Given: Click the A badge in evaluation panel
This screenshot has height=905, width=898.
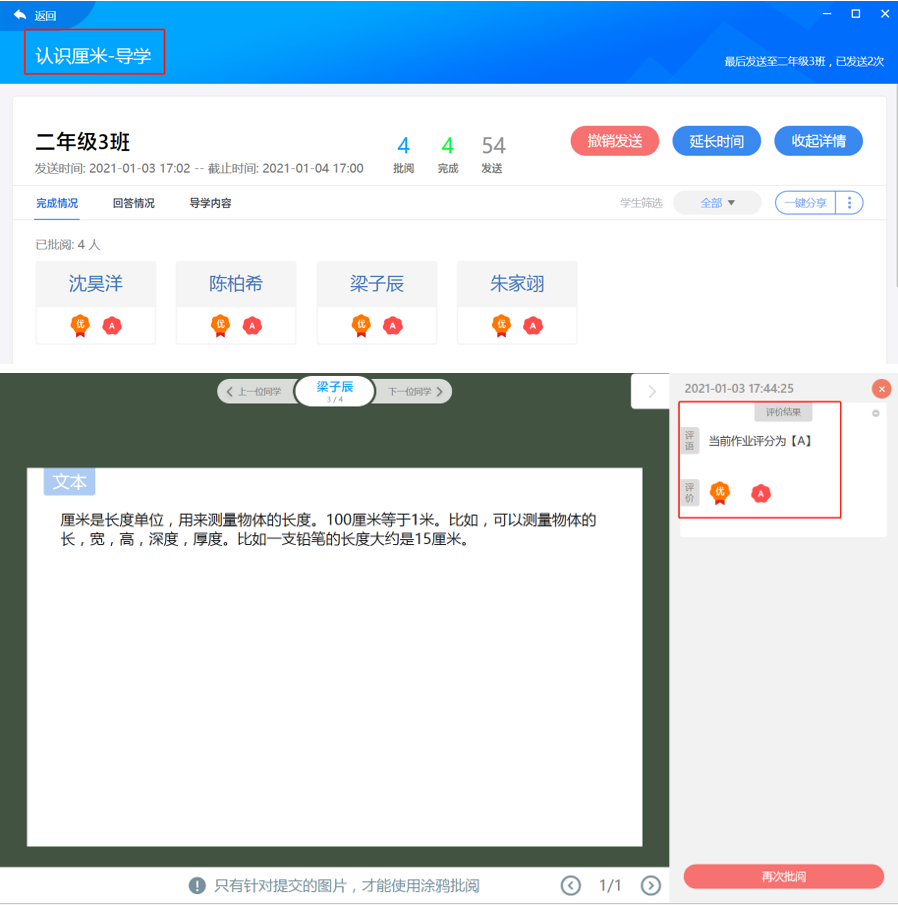Looking at the screenshot, I should click(x=761, y=493).
